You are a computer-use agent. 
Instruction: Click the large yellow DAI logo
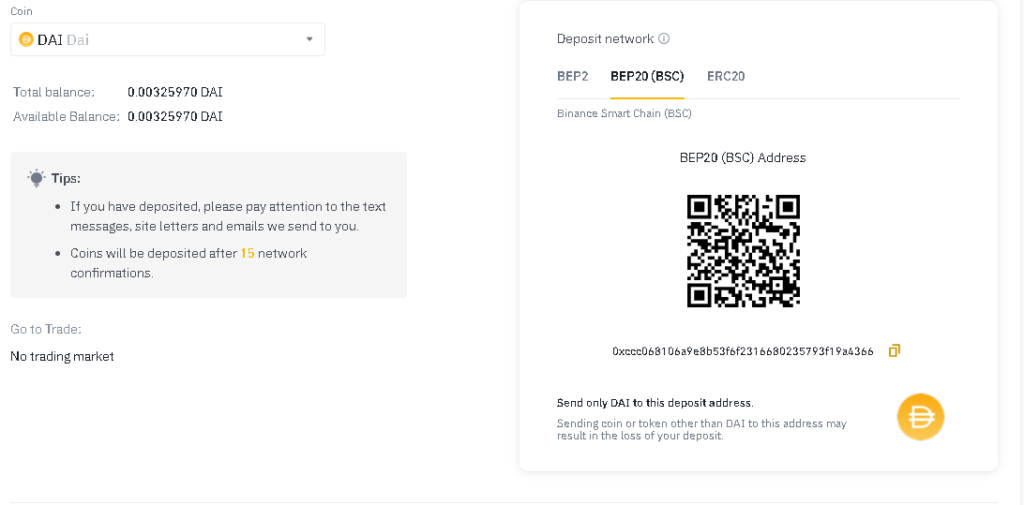(920, 417)
